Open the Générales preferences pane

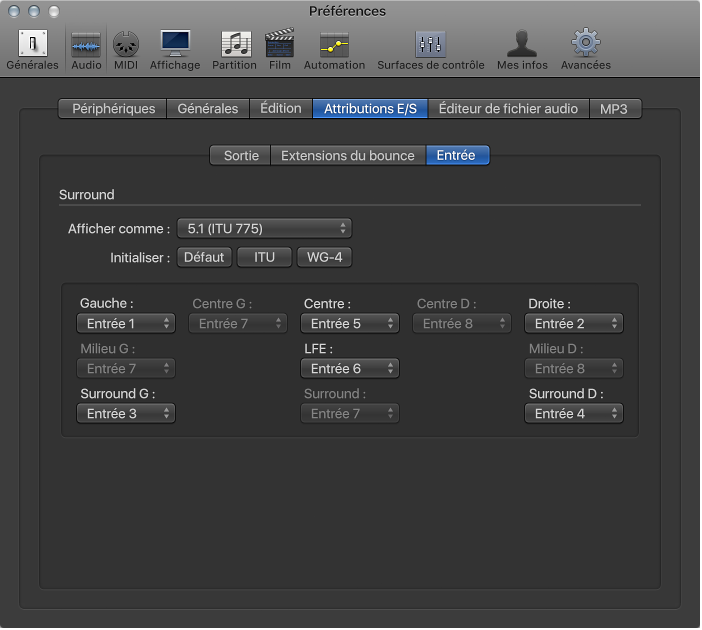pyautogui.click(x=33, y=48)
